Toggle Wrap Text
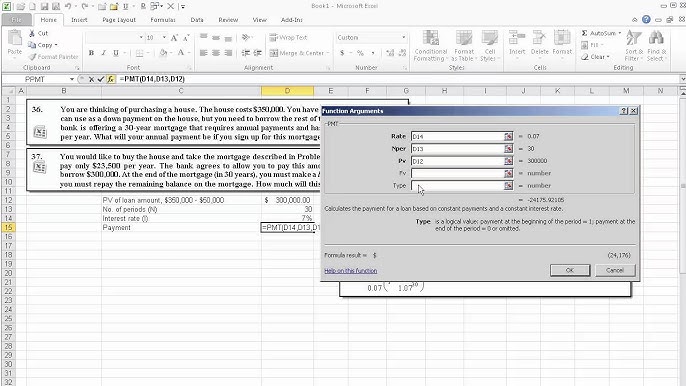This screenshot has height=386, width=686. (288, 38)
